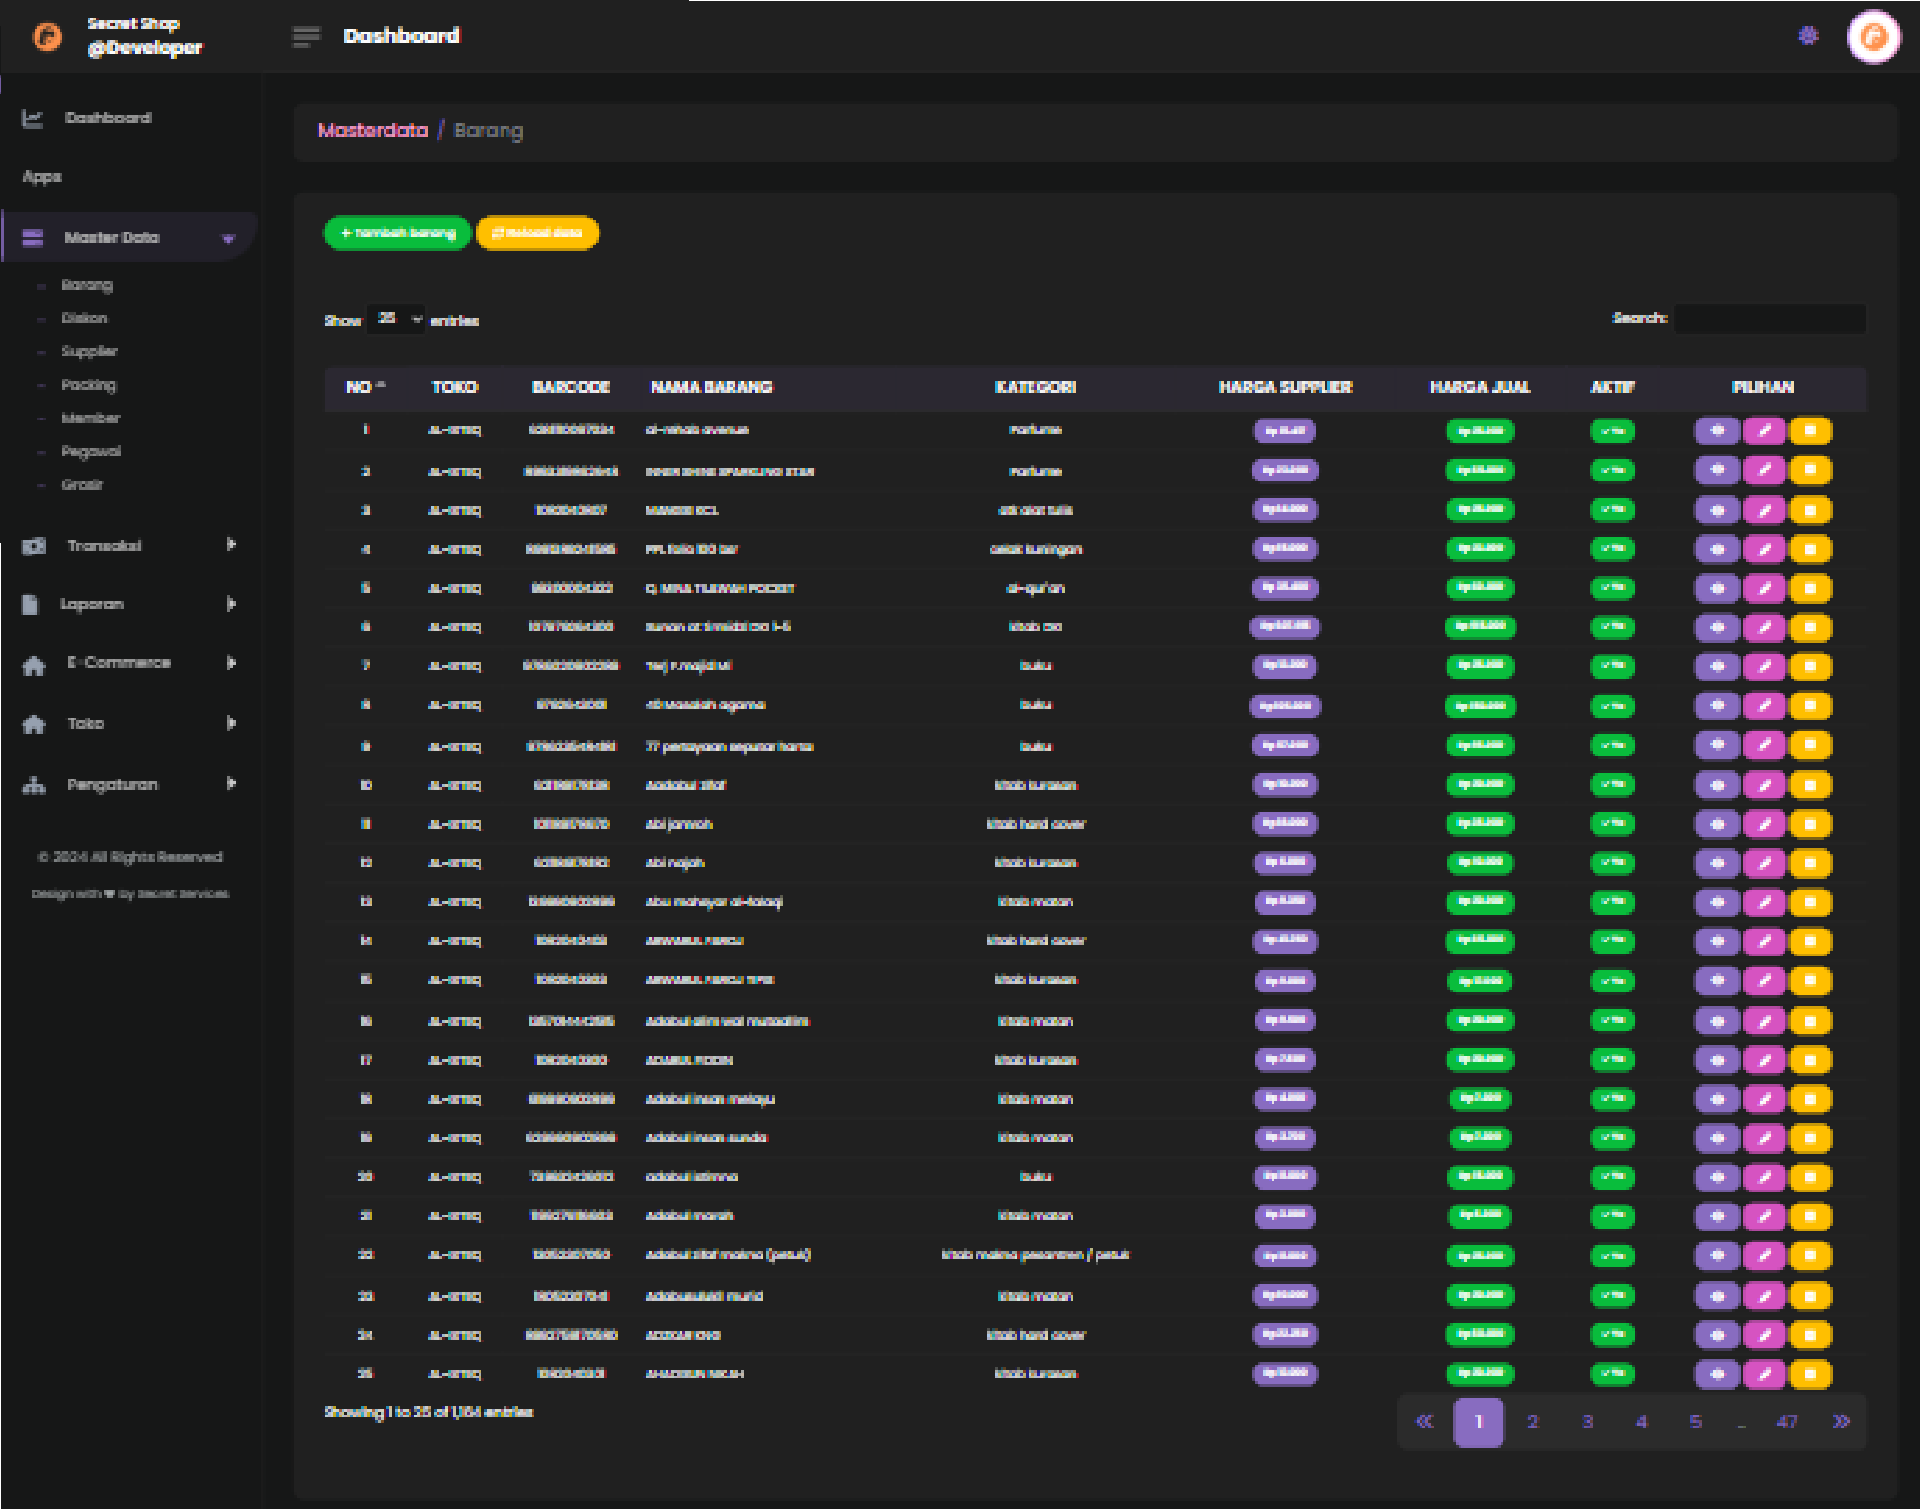Open the settings gear icon in header
This screenshot has height=1509, width=1920.
pos(1808,36)
